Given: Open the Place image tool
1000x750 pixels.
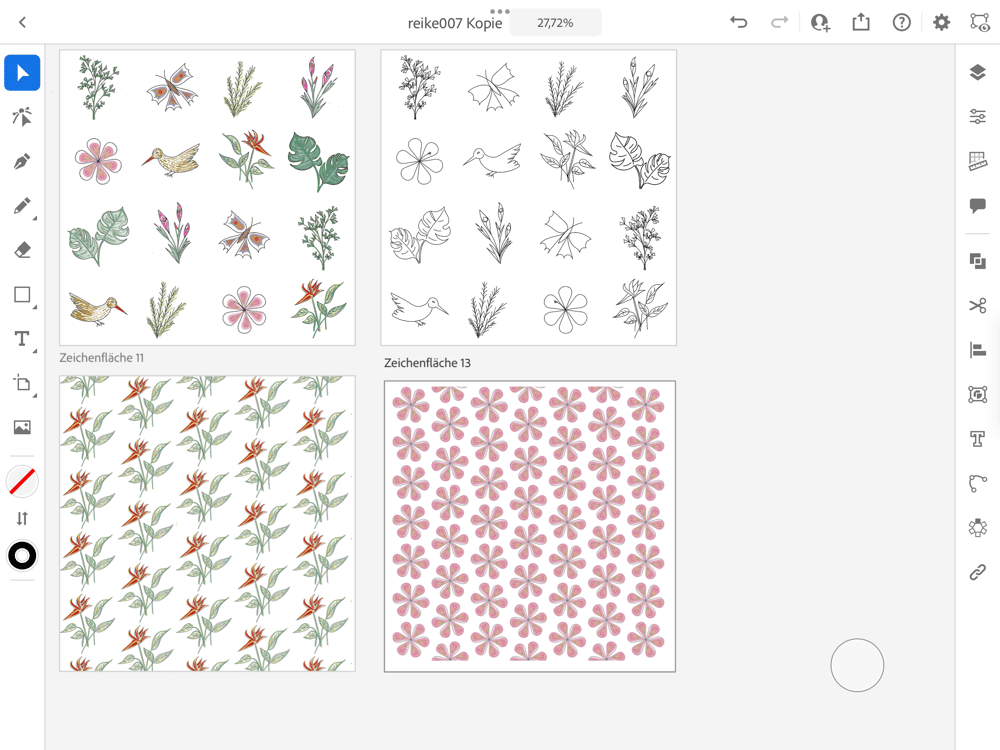Looking at the screenshot, I should point(22,427).
